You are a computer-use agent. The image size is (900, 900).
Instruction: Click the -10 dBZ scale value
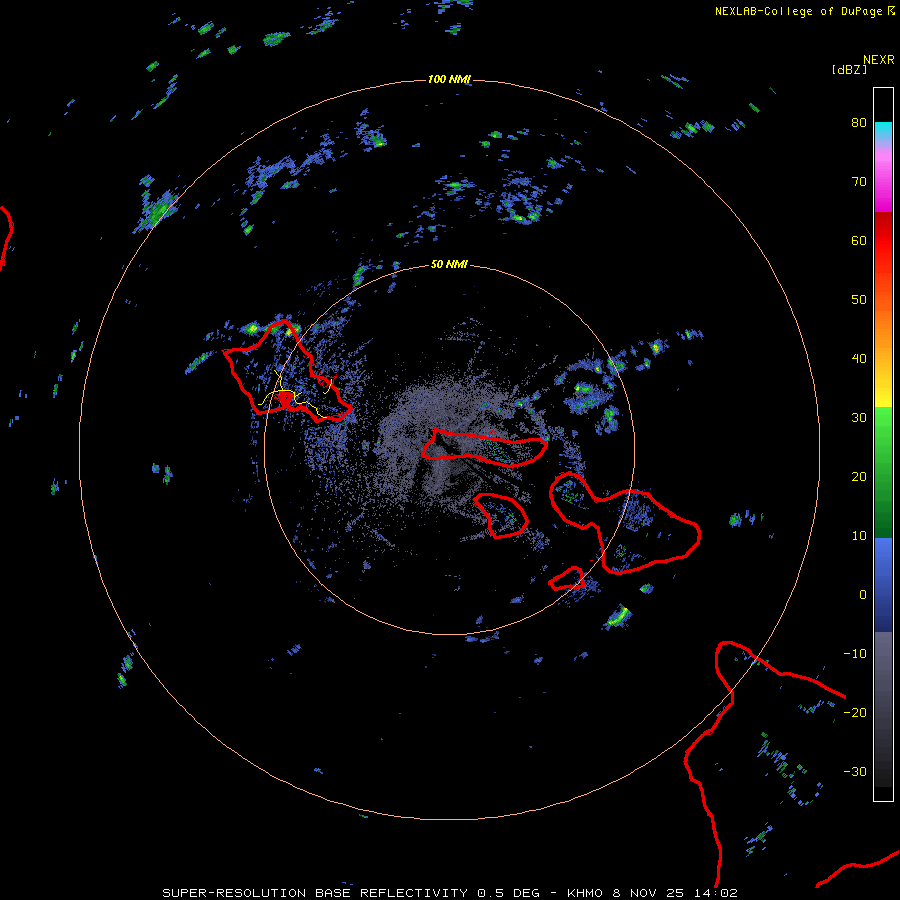tap(855, 654)
